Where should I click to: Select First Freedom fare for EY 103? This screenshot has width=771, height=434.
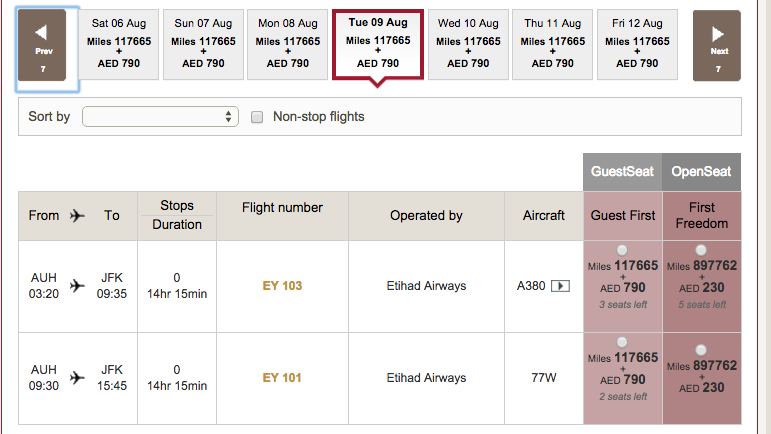[701, 250]
